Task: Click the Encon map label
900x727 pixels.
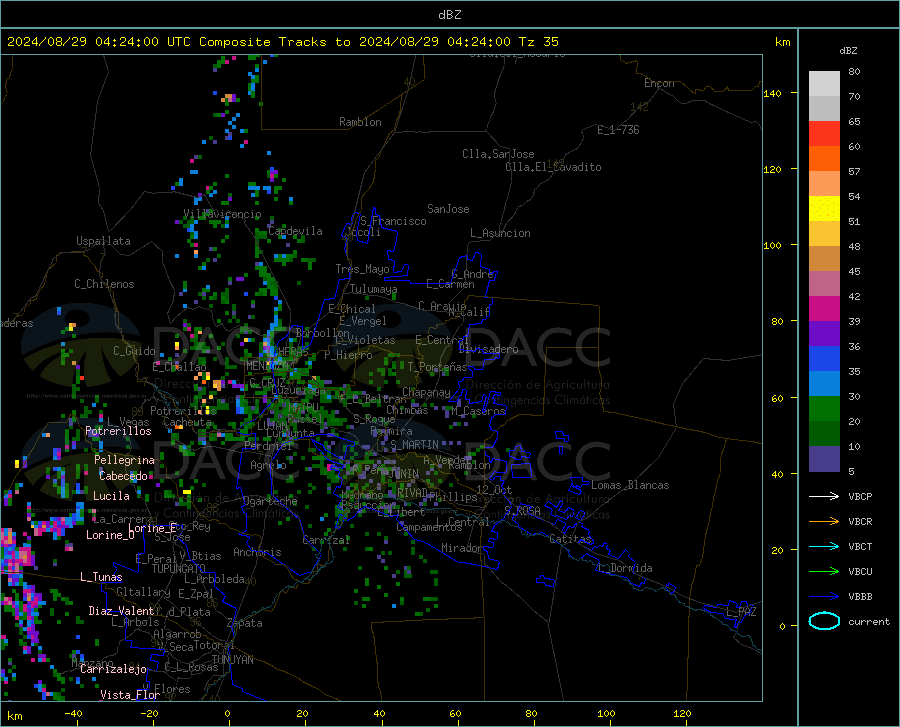Action: coord(659,83)
